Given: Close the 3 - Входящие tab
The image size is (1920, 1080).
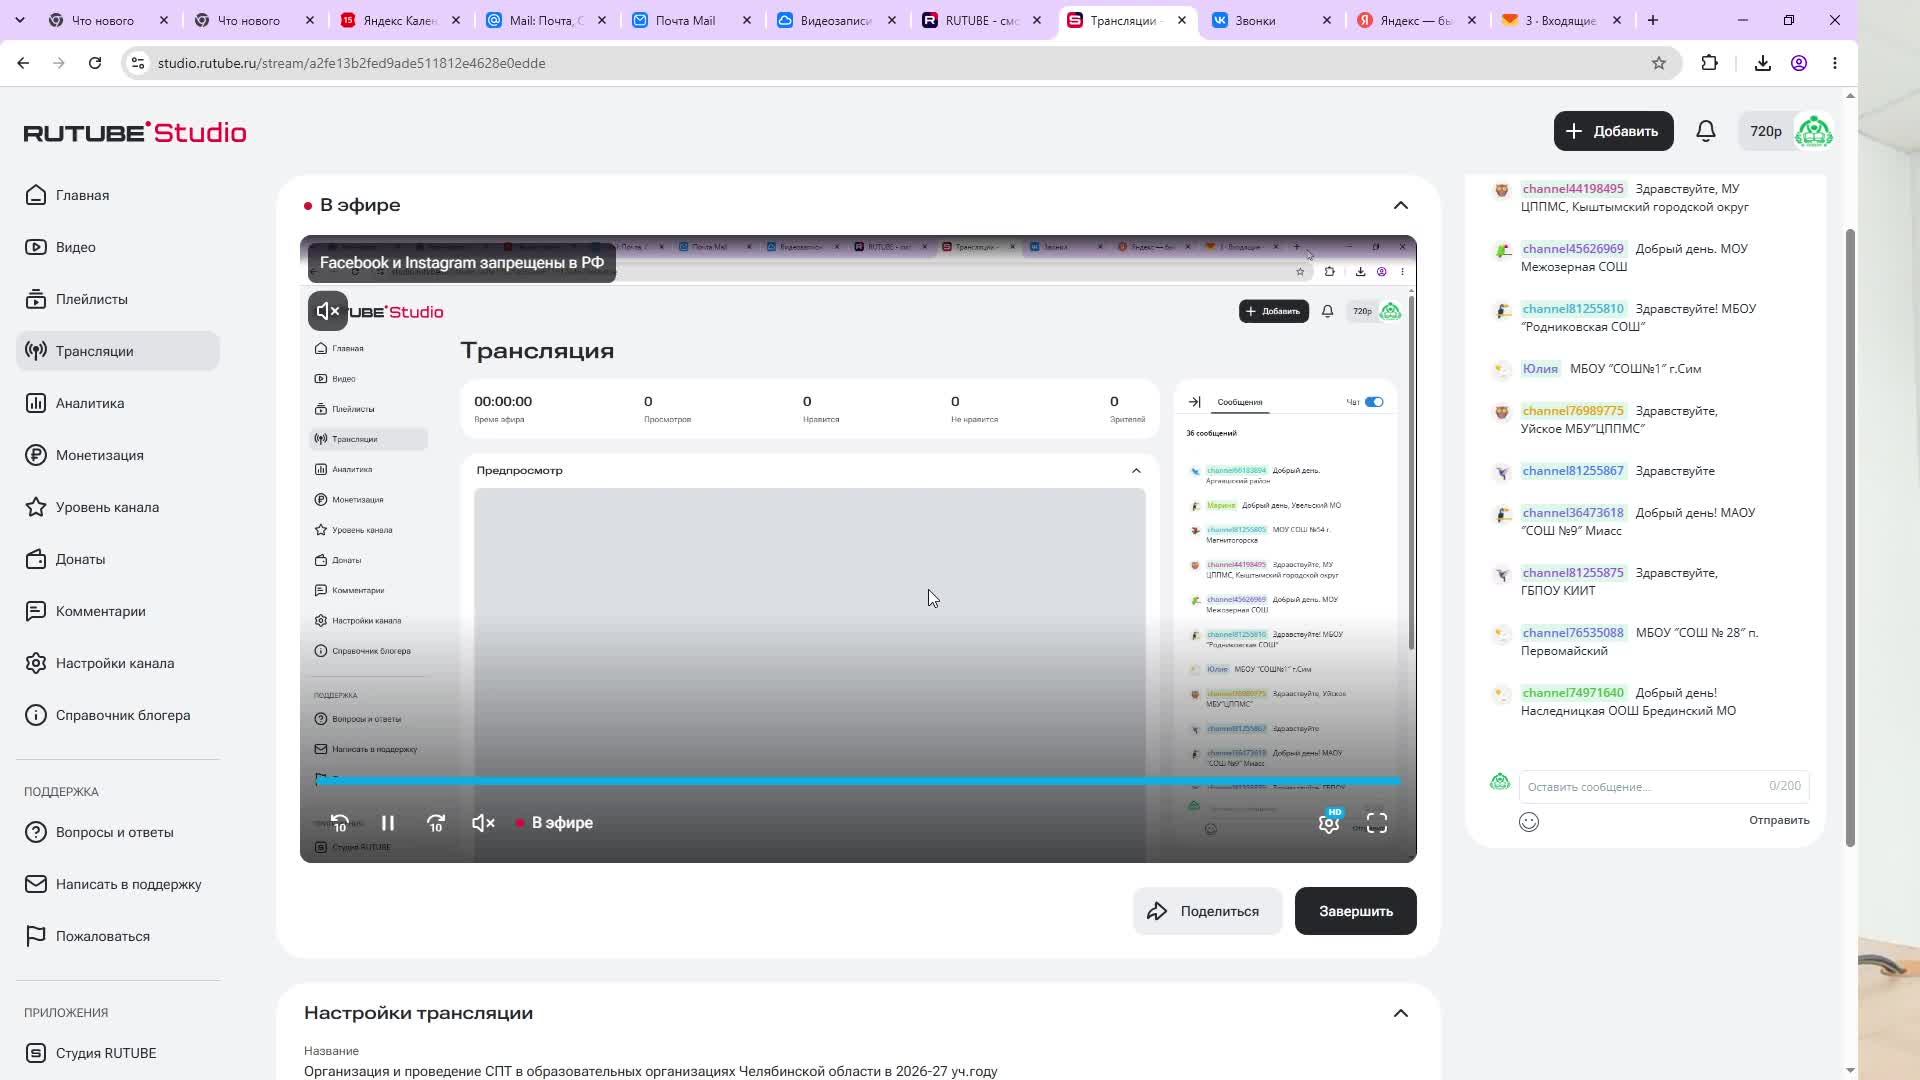Looking at the screenshot, I should coord(1617,20).
